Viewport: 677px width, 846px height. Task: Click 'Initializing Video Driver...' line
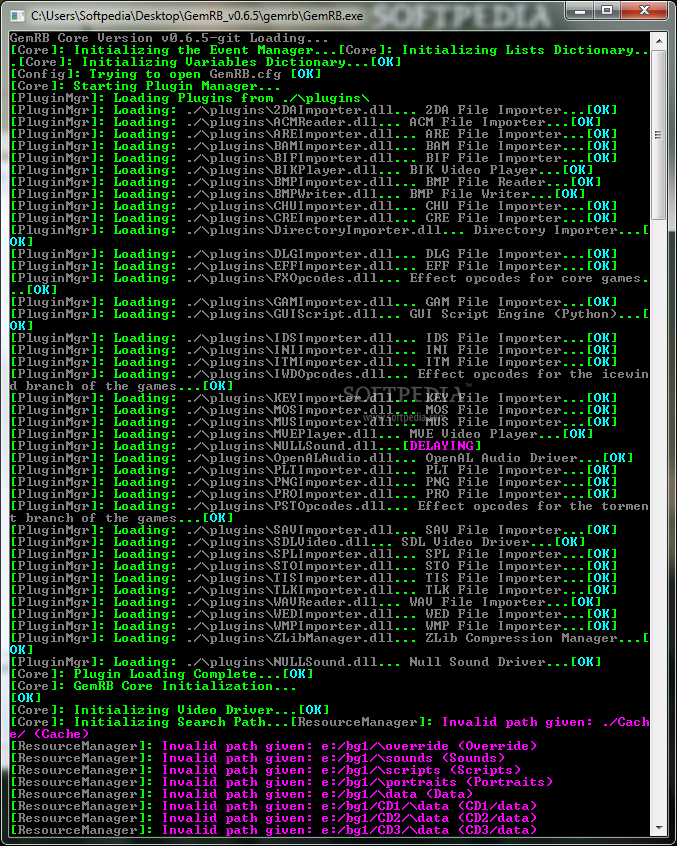click(x=169, y=710)
